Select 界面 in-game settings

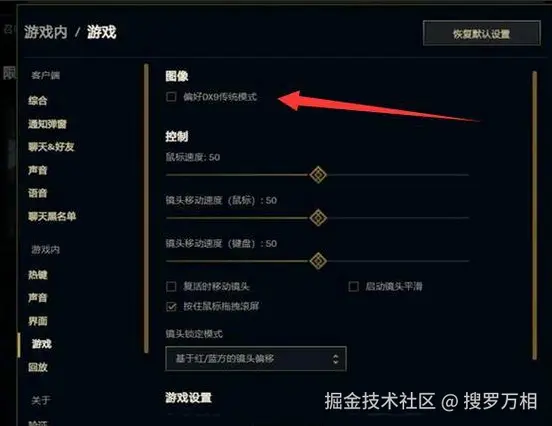coord(38,321)
